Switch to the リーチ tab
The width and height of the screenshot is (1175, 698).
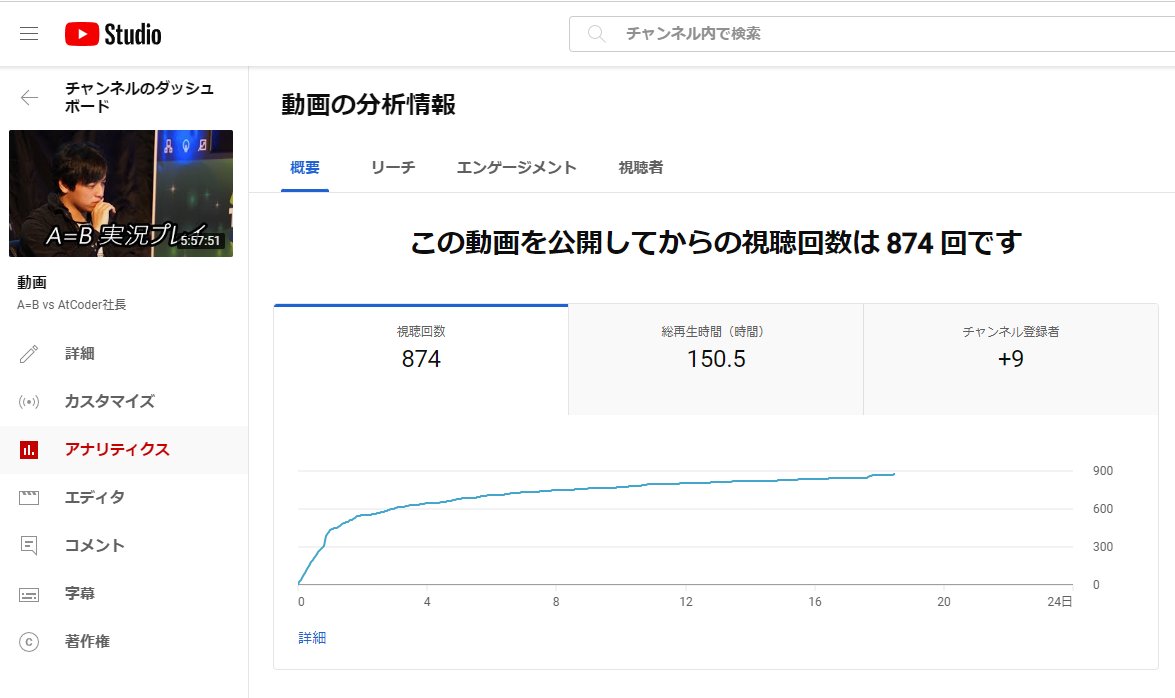click(392, 167)
